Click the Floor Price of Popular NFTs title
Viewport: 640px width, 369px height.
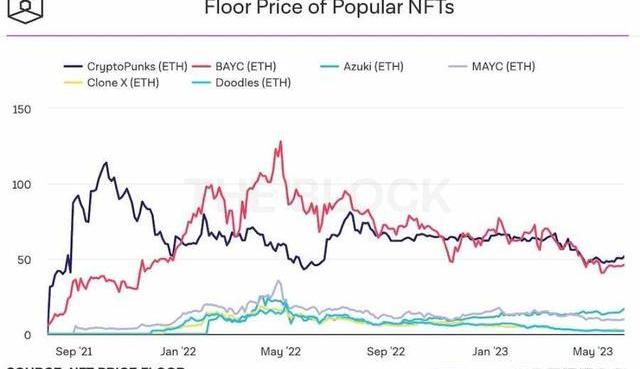329,8
